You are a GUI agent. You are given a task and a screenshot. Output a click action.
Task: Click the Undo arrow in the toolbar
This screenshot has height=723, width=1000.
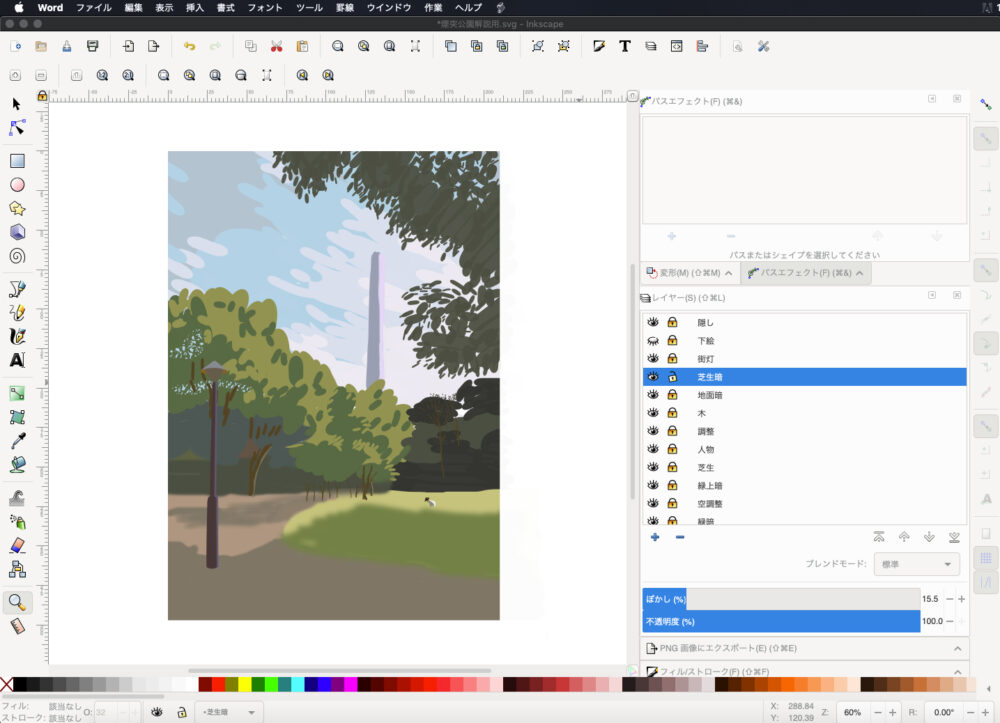coord(189,46)
